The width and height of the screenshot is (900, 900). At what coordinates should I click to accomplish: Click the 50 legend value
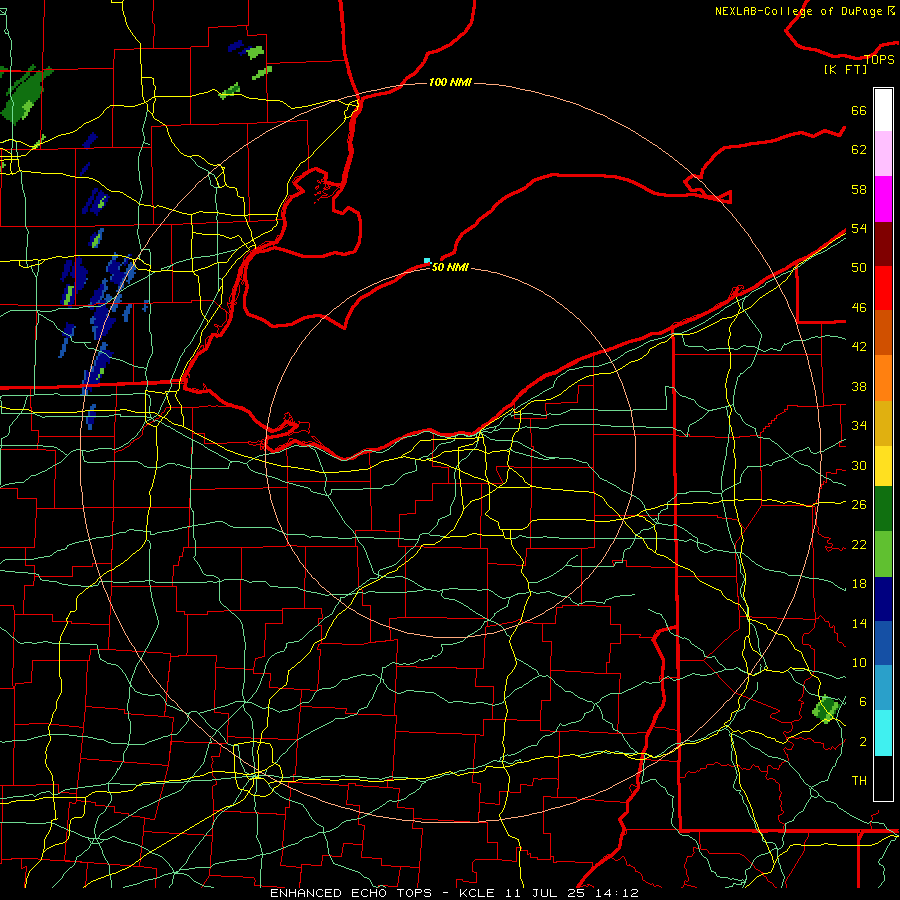(x=859, y=267)
